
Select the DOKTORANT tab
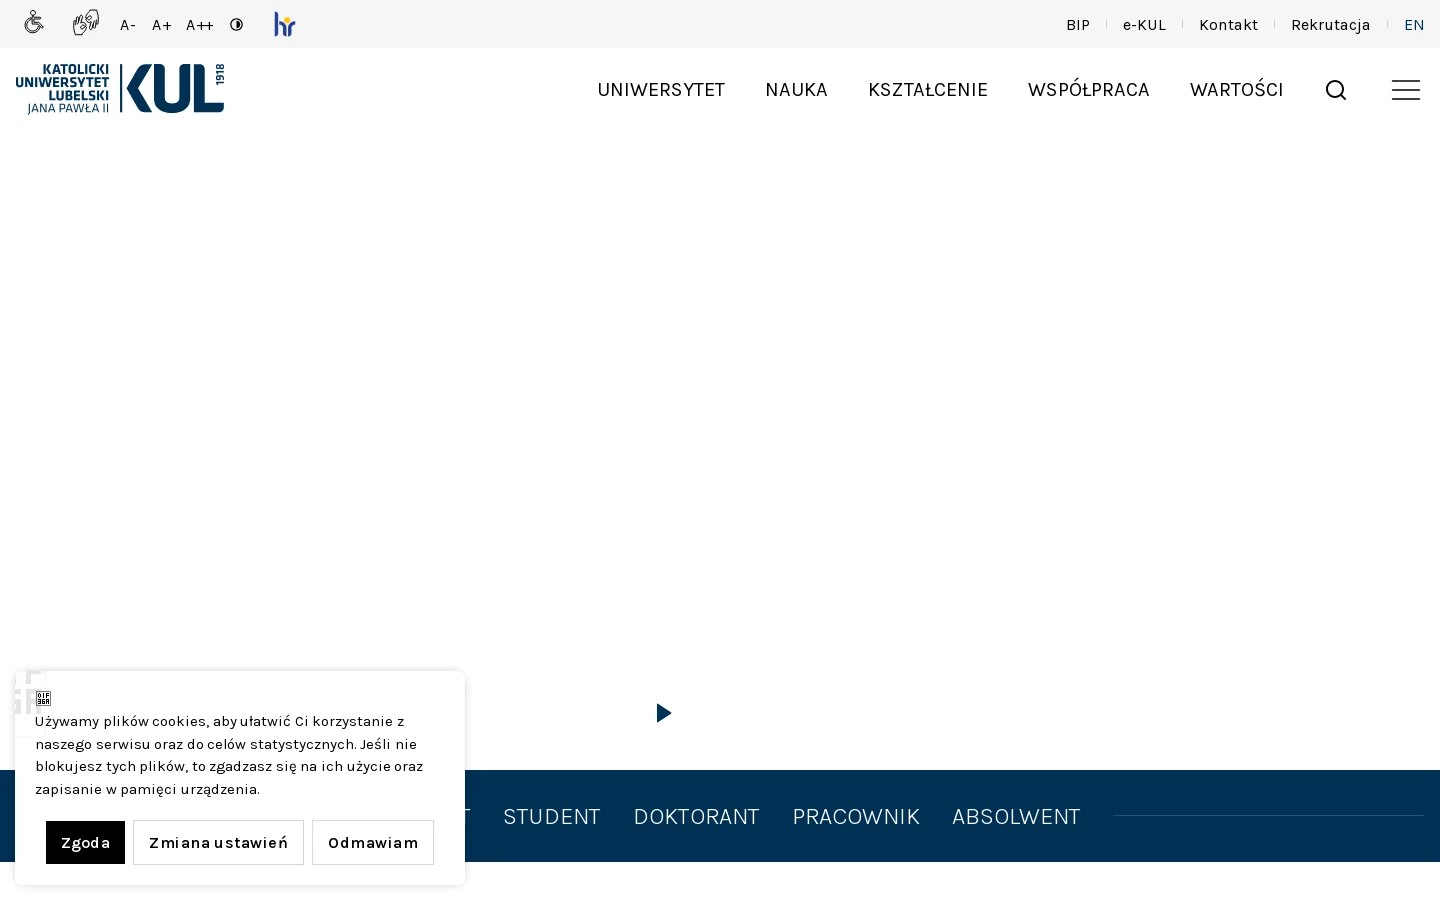pyautogui.click(x=697, y=817)
